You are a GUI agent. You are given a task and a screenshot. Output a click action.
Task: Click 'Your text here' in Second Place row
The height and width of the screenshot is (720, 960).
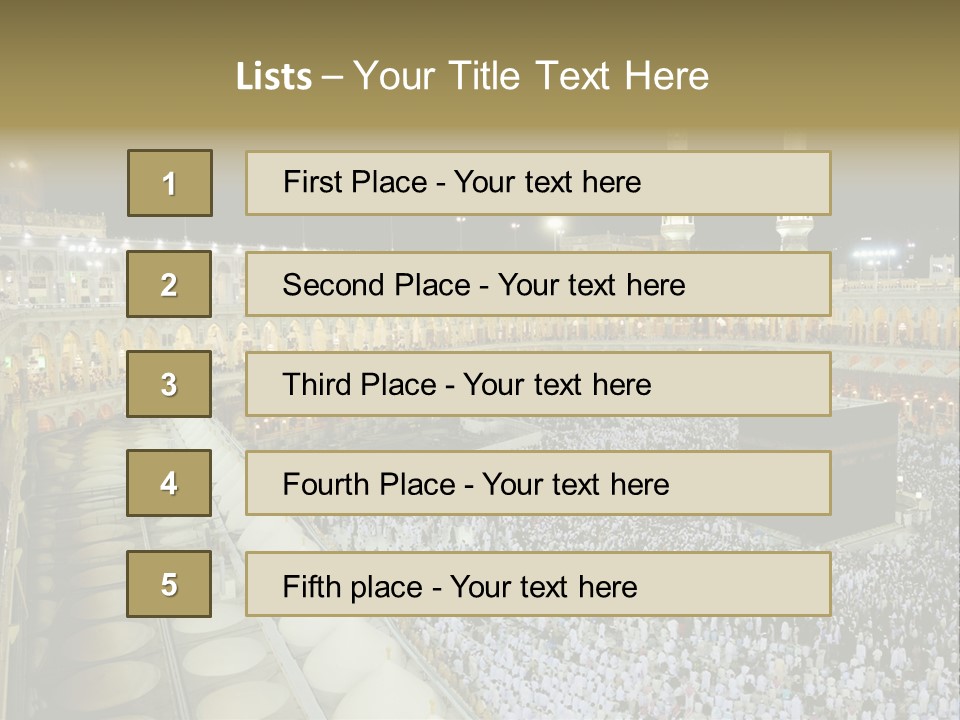point(591,285)
